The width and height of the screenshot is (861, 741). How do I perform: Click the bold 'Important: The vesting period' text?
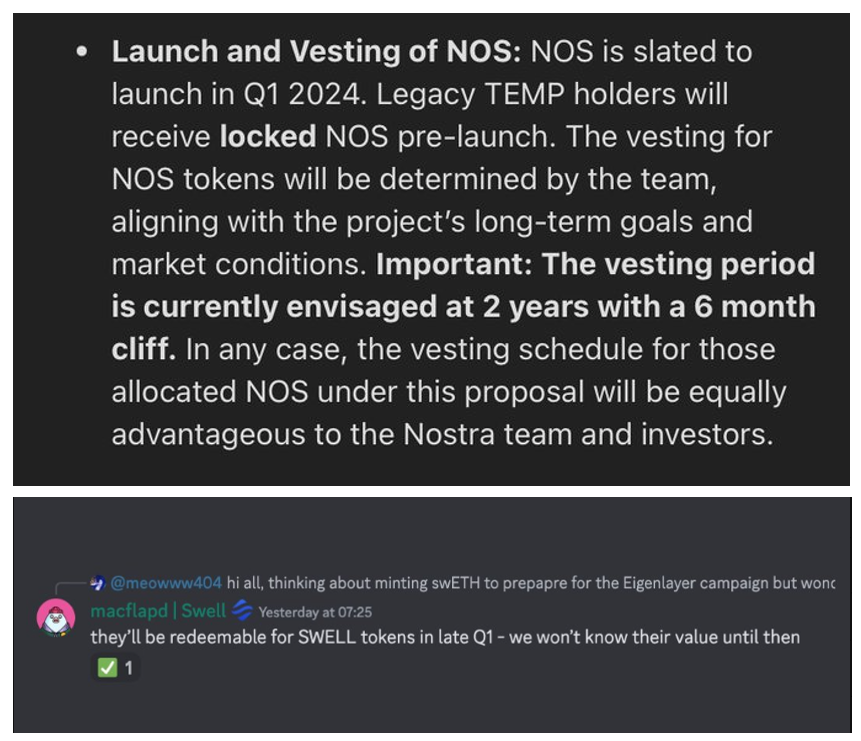tap(596, 264)
